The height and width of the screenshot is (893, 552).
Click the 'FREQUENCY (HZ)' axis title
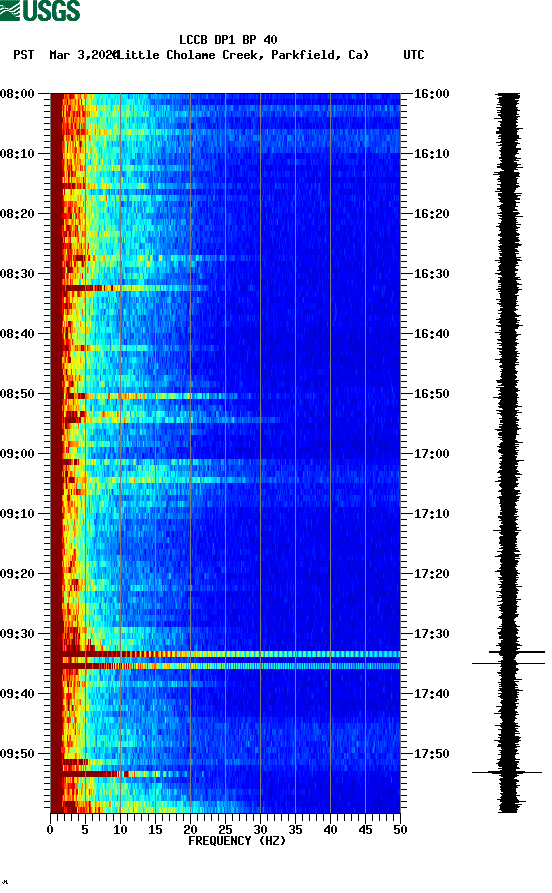pos(236,841)
